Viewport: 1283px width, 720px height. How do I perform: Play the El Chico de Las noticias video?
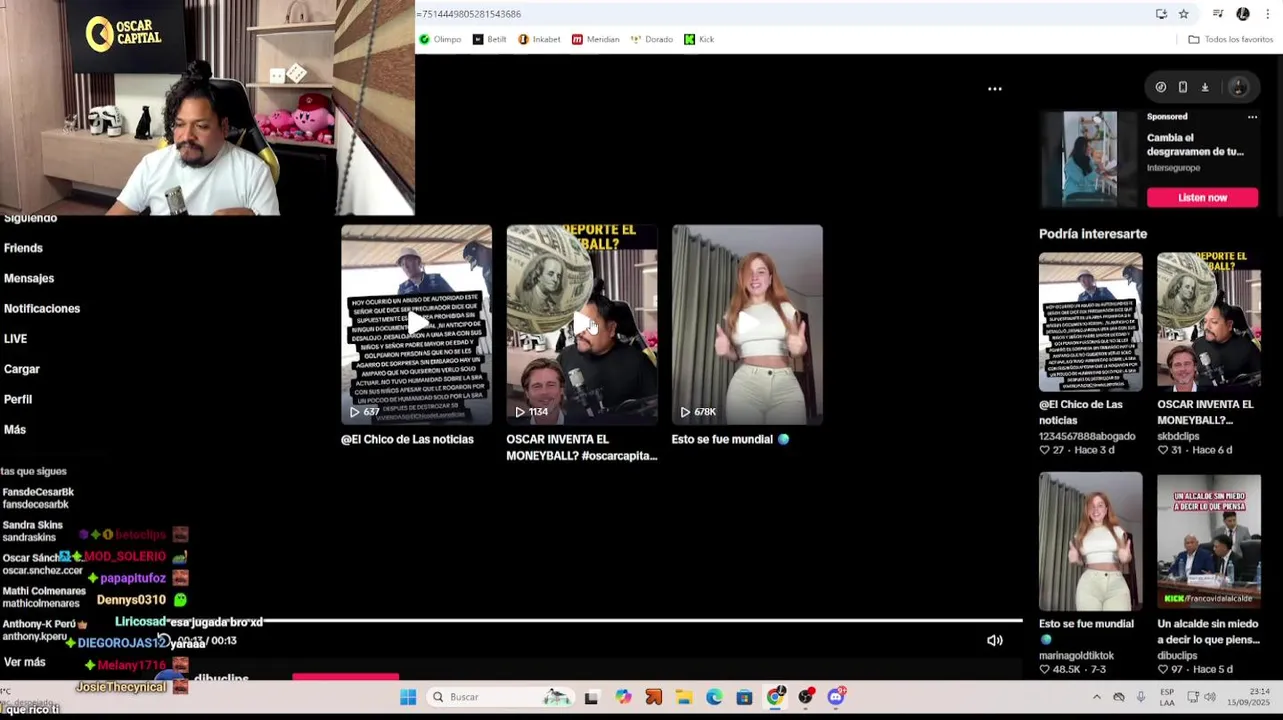coord(416,325)
